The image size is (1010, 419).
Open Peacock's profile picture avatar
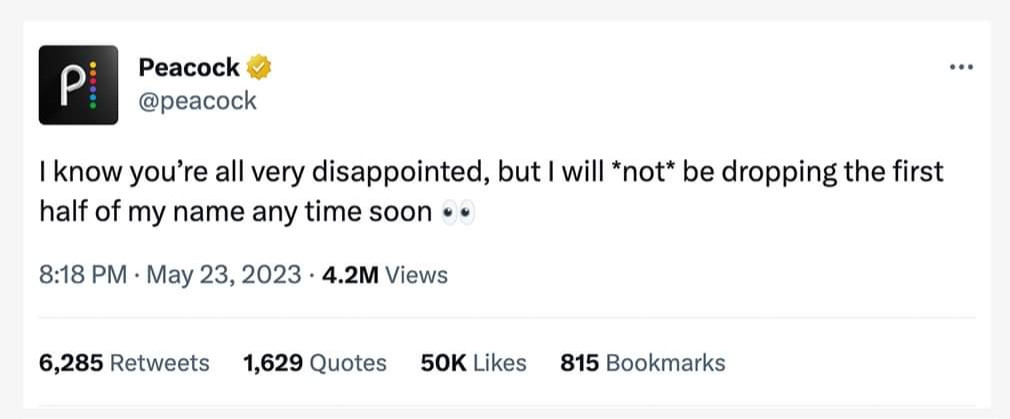tap(78, 85)
